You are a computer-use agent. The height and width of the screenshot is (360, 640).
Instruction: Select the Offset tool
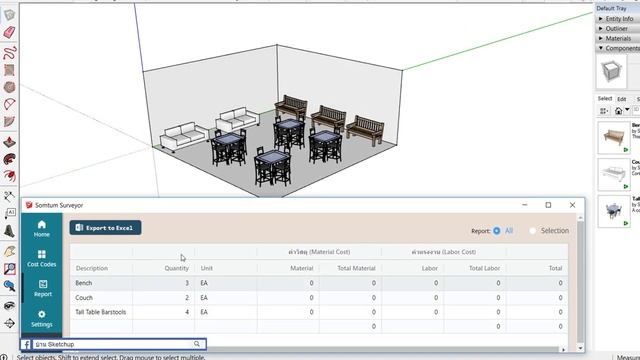tap(9, 176)
